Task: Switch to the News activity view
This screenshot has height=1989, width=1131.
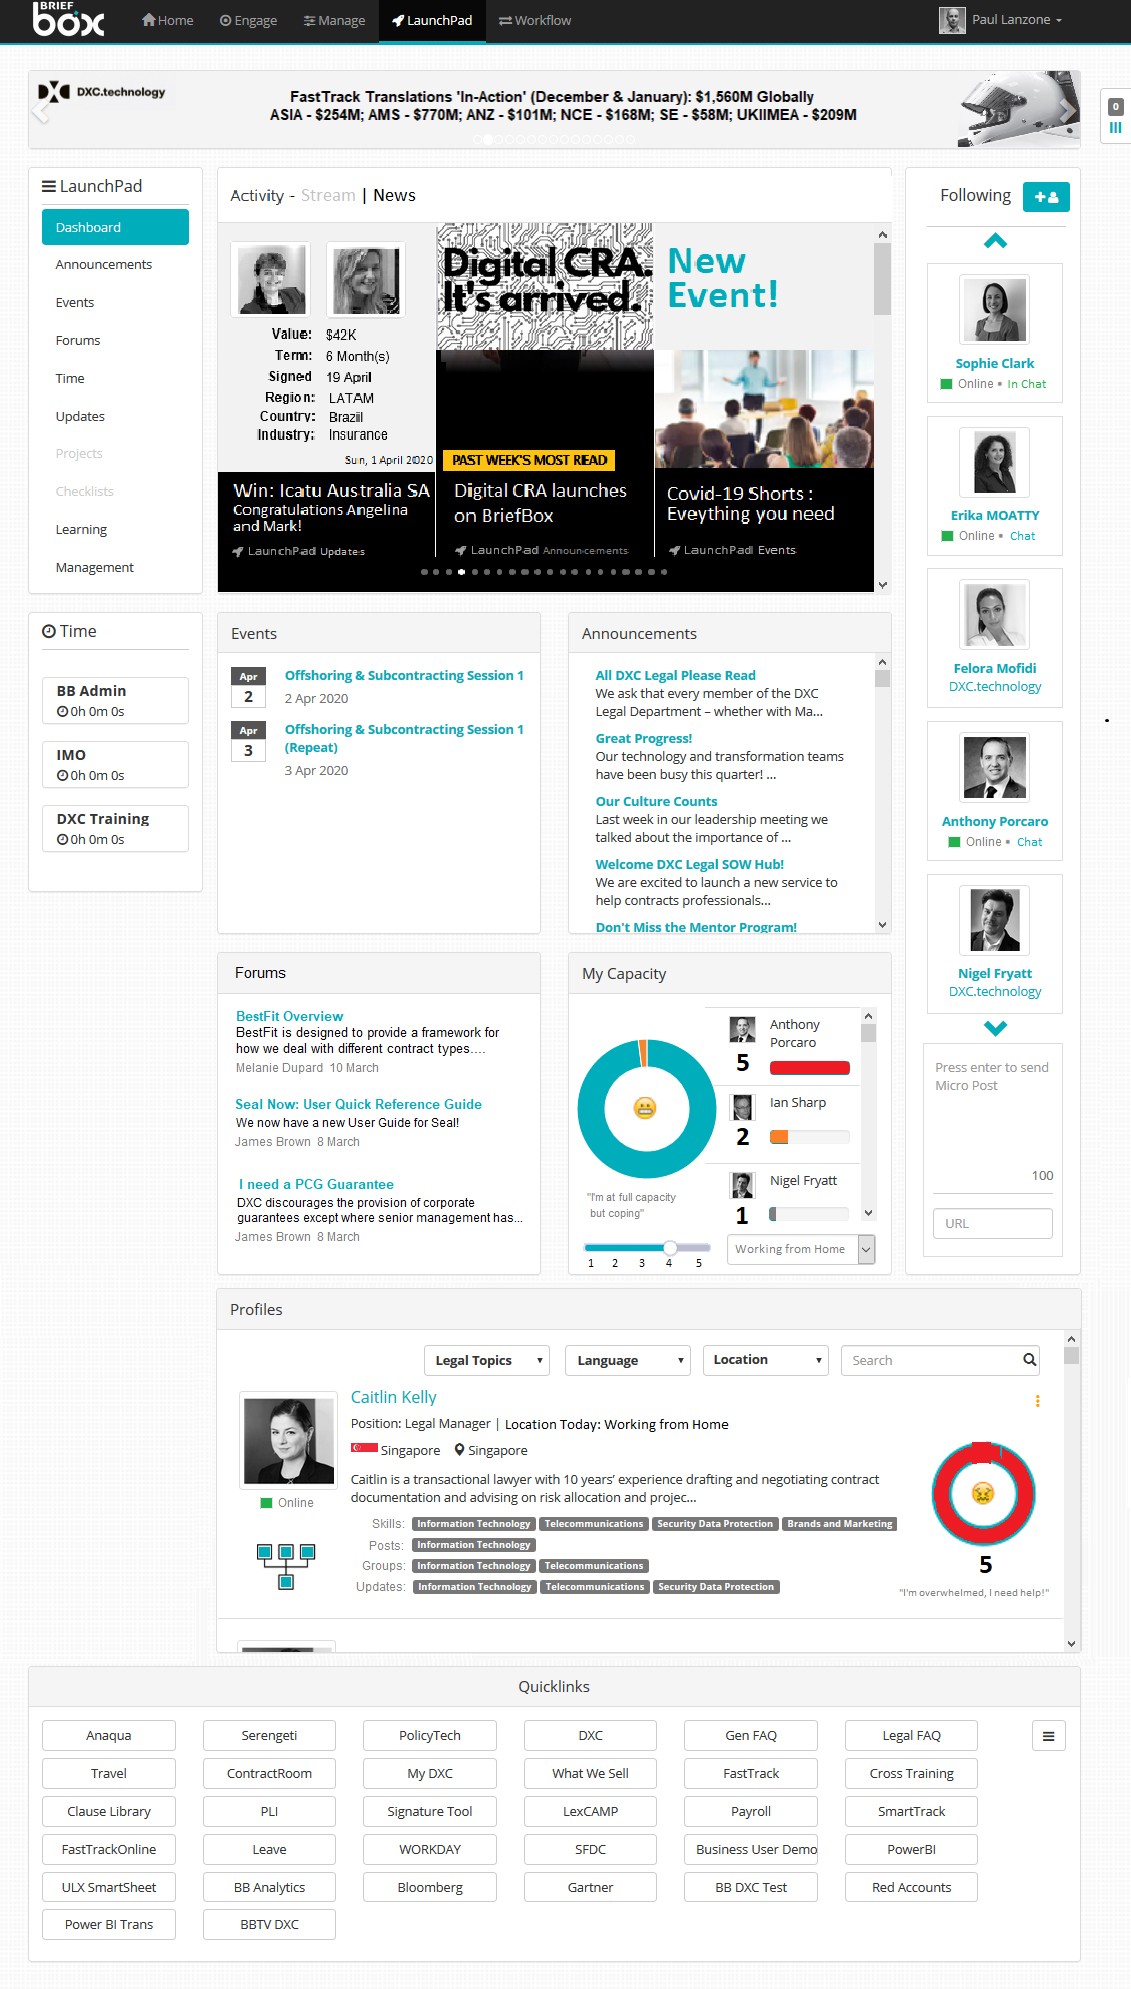Action: pyautogui.click(x=394, y=196)
